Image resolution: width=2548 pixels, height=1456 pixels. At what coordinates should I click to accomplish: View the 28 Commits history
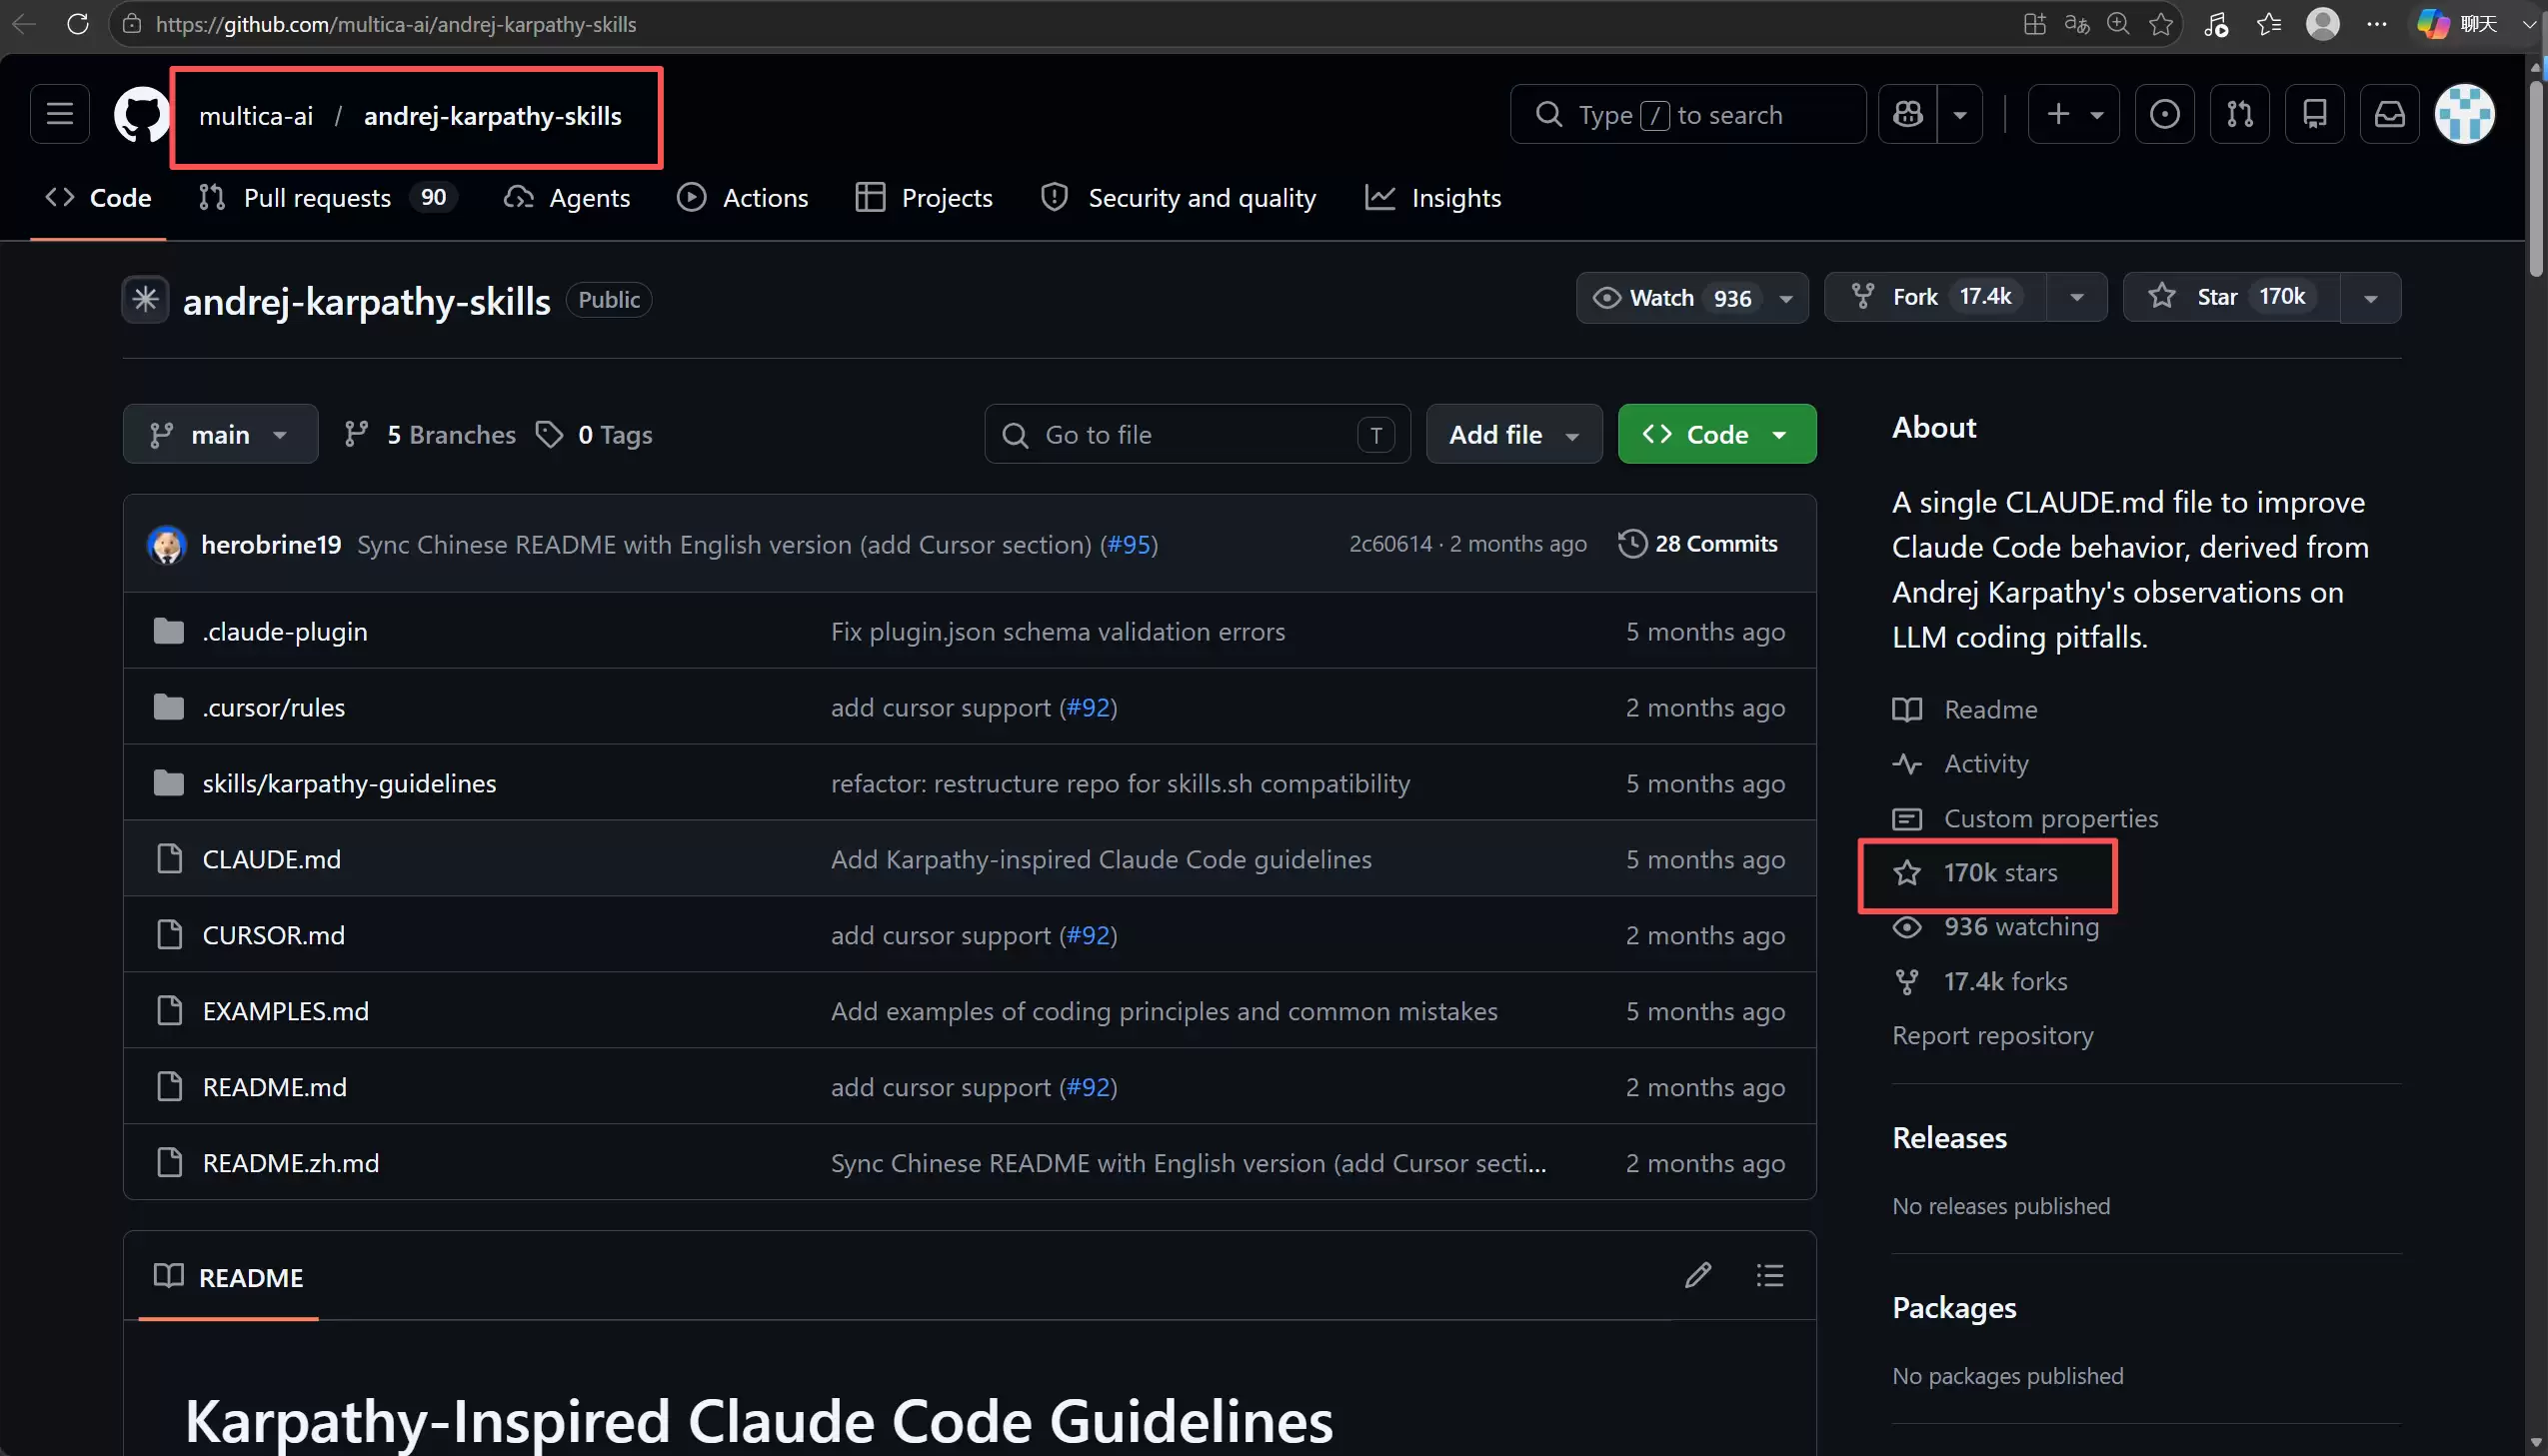[1697, 544]
